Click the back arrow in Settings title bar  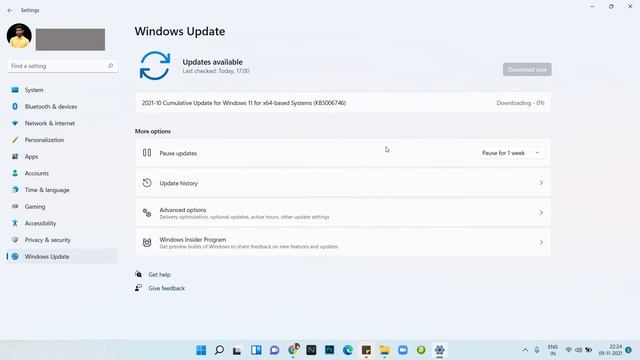click(x=10, y=10)
